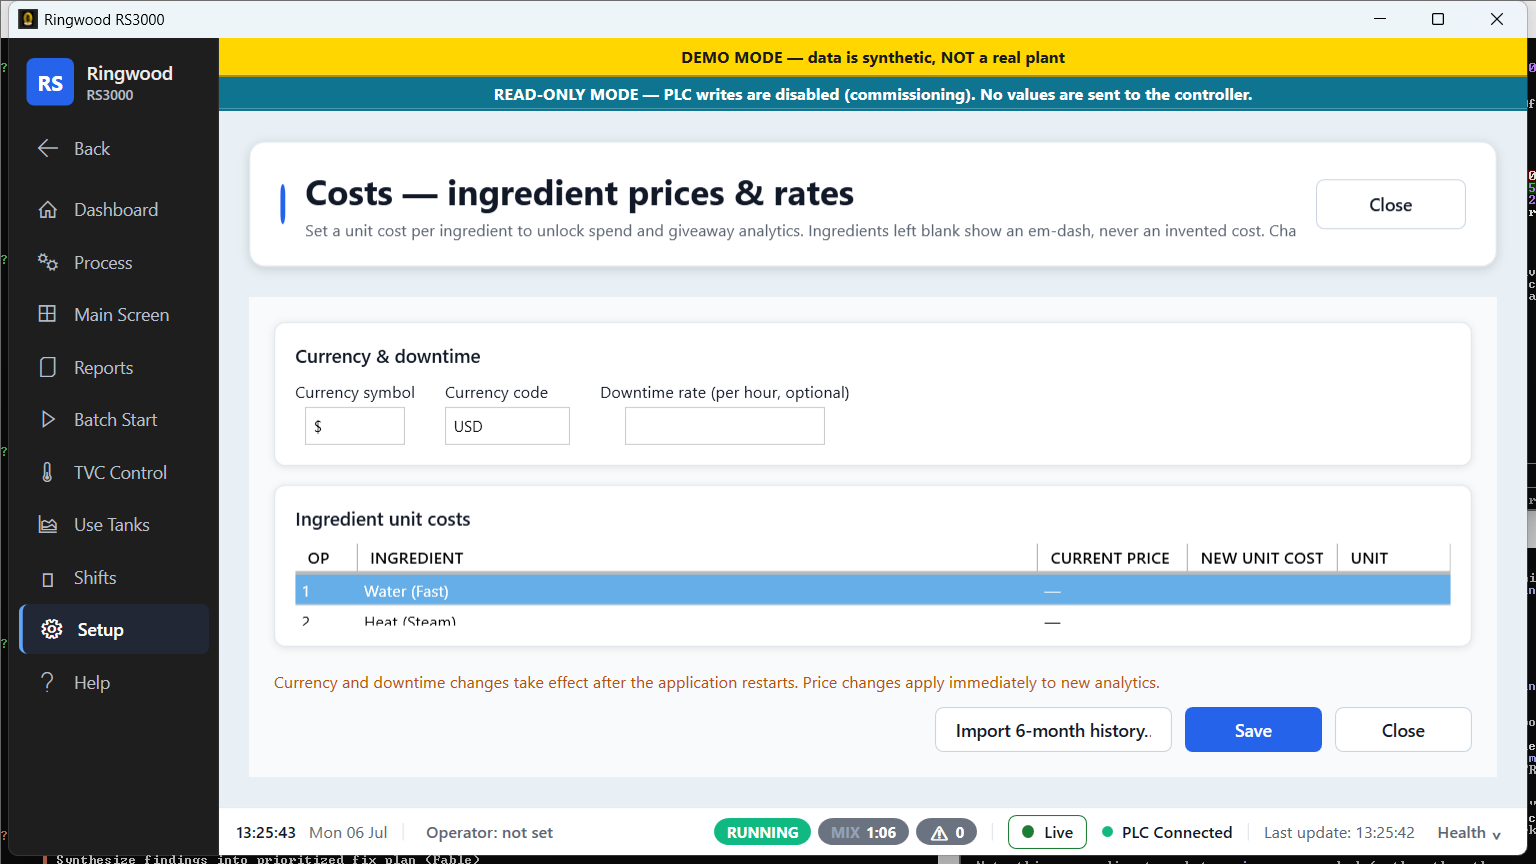This screenshot has width=1536, height=864.
Task: Go to Dashboard in the sidebar
Action: pyautogui.click(x=116, y=210)
